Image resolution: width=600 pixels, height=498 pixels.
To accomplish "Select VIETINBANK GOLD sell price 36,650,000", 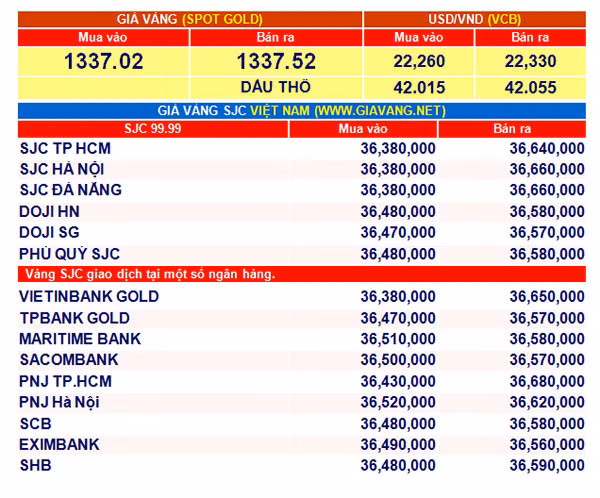I will (x=547, y=297).
